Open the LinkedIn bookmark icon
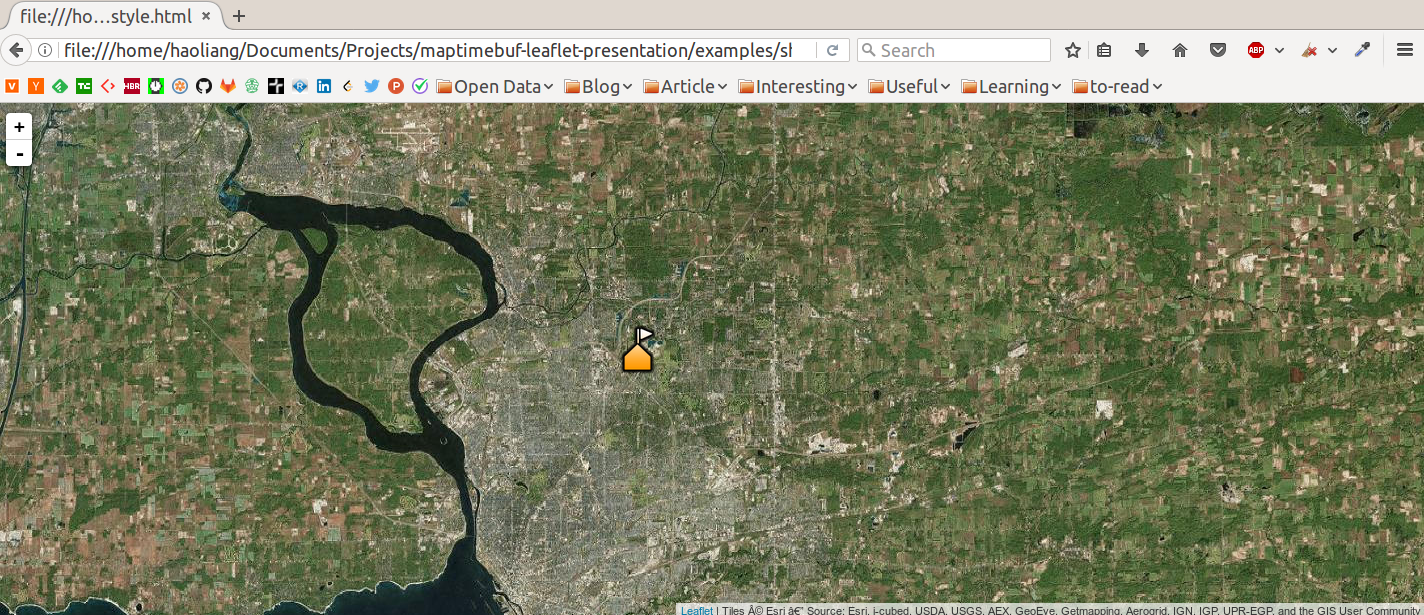This screenshot has width=1424, height=615. click(x=324, y=87)
